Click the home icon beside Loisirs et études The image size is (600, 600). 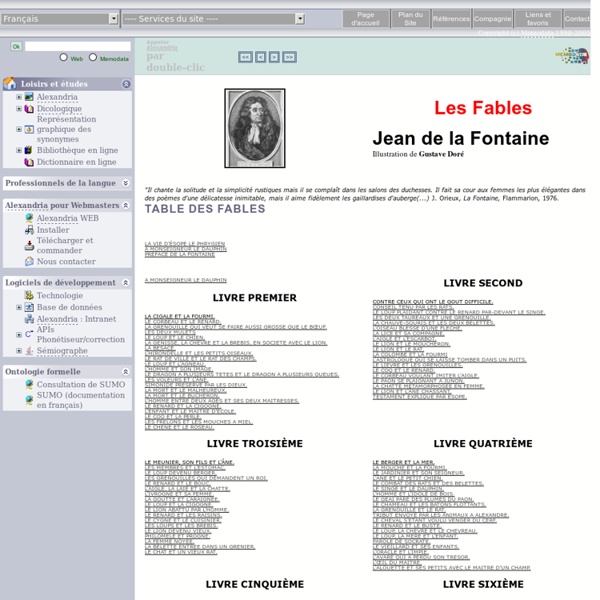10,83
